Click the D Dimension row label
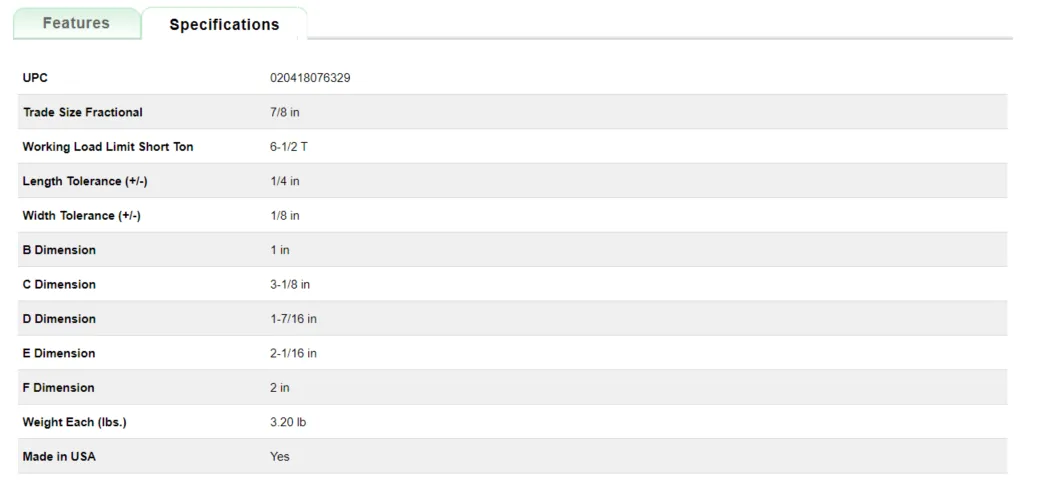 [59, 319]
